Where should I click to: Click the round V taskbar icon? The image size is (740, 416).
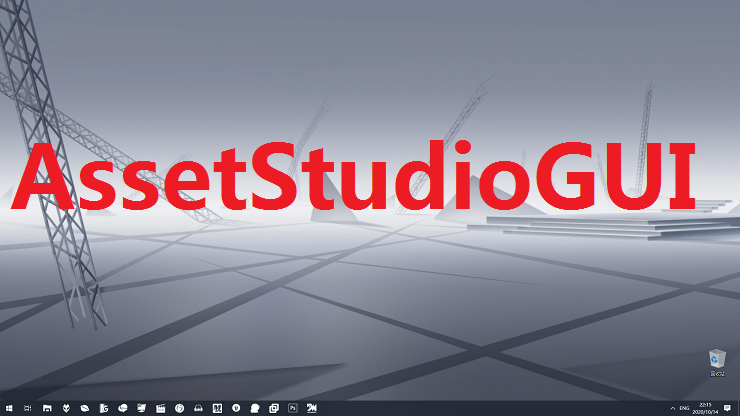(x=236, y=408)
